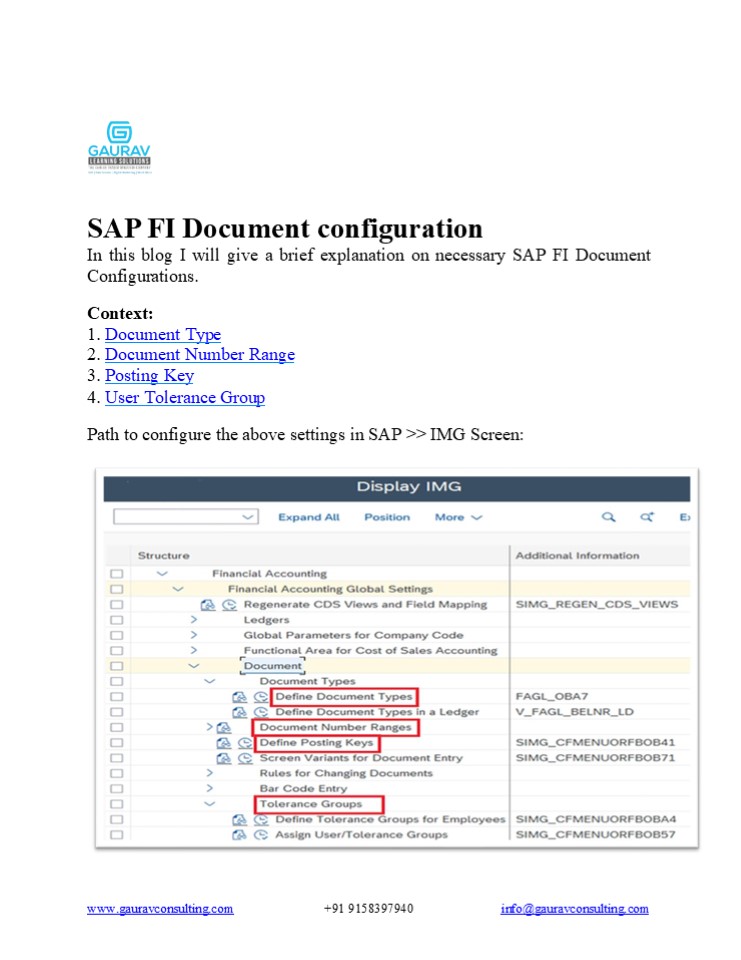This screenshot has height=960, width=741.
Task: Click the V_FAGL_BELNR_LD additional information cell
Action: [x=574, y=712]
